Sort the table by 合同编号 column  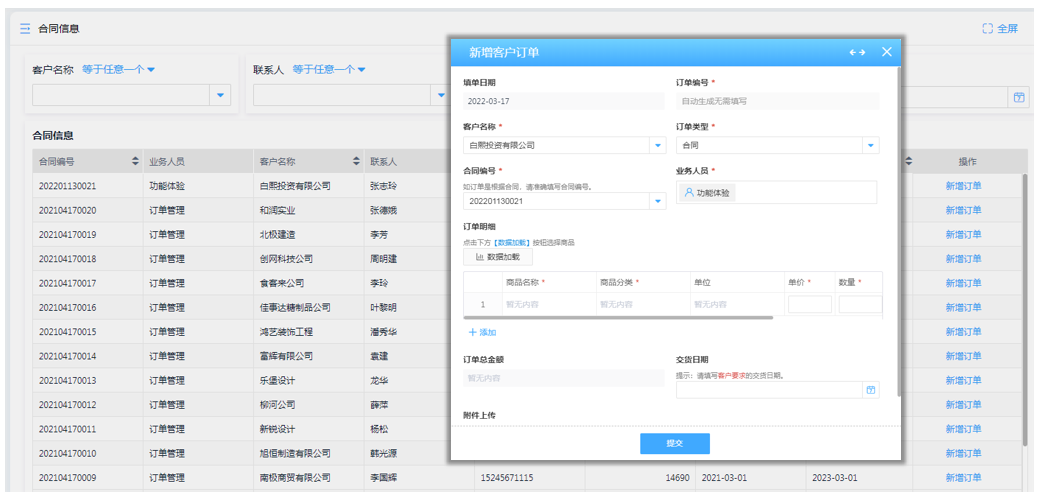136,161
